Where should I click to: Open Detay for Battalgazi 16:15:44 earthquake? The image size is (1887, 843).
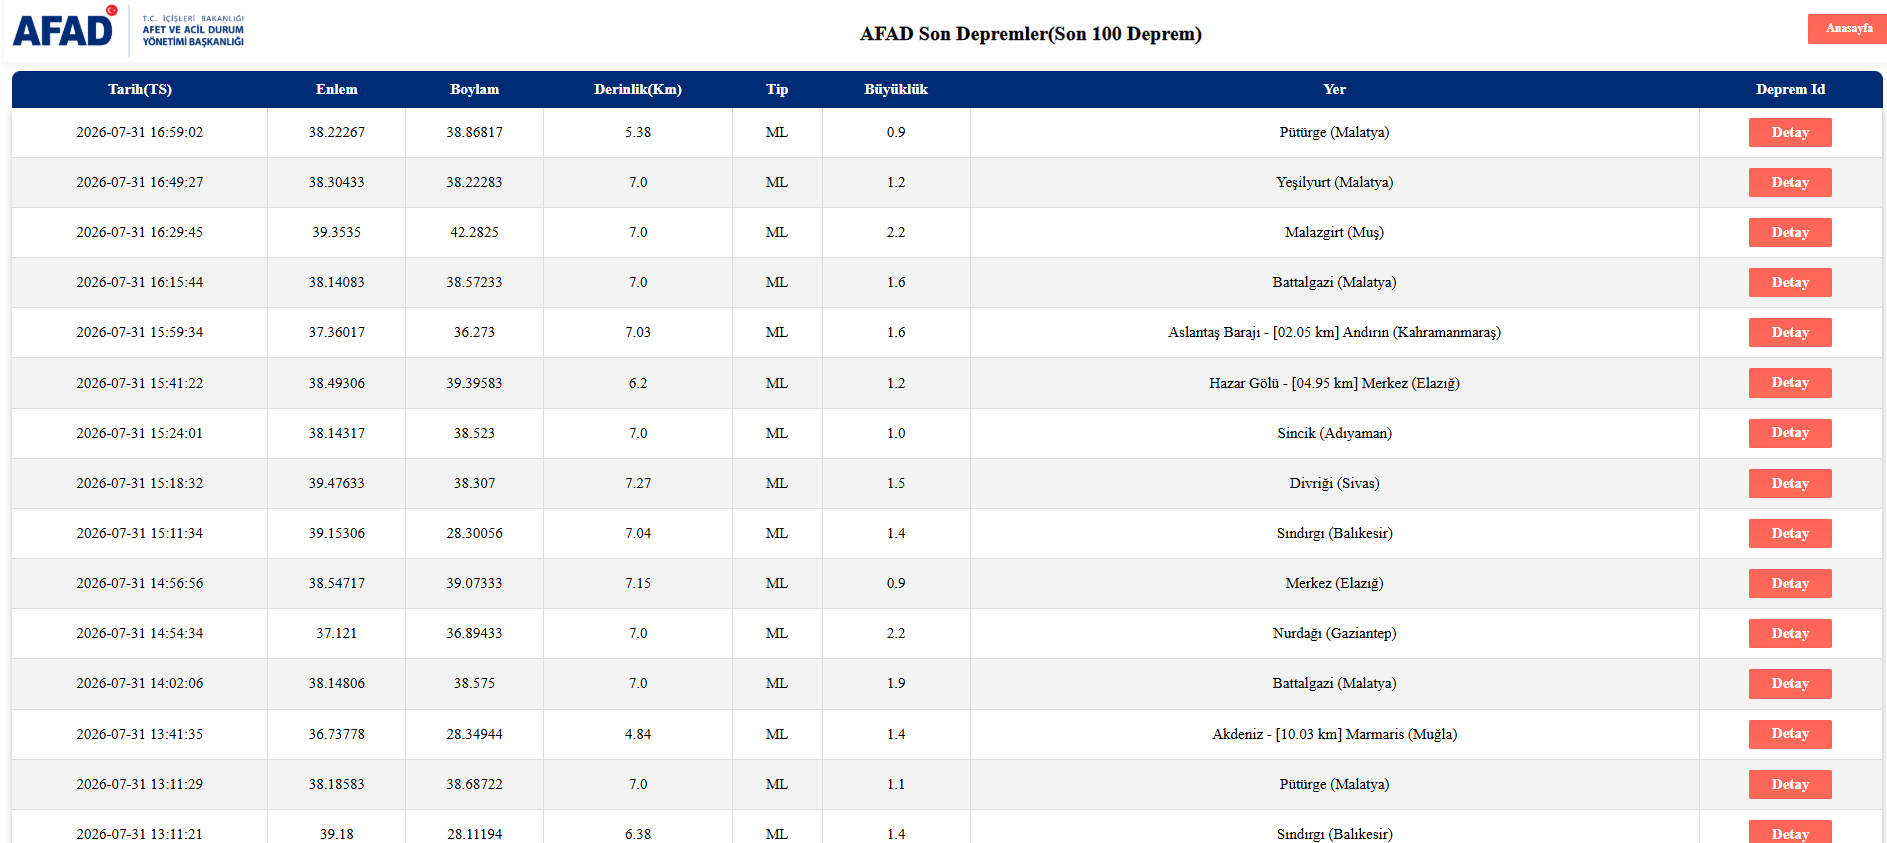pyautogui.click(x=1790, y=282)
